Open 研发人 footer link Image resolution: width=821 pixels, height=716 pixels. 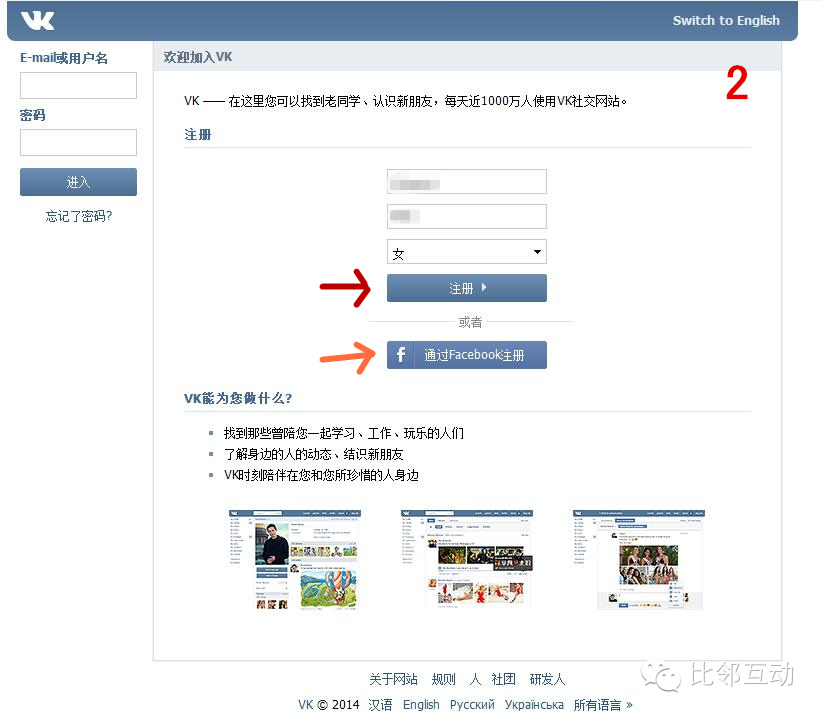pos(547,679)
